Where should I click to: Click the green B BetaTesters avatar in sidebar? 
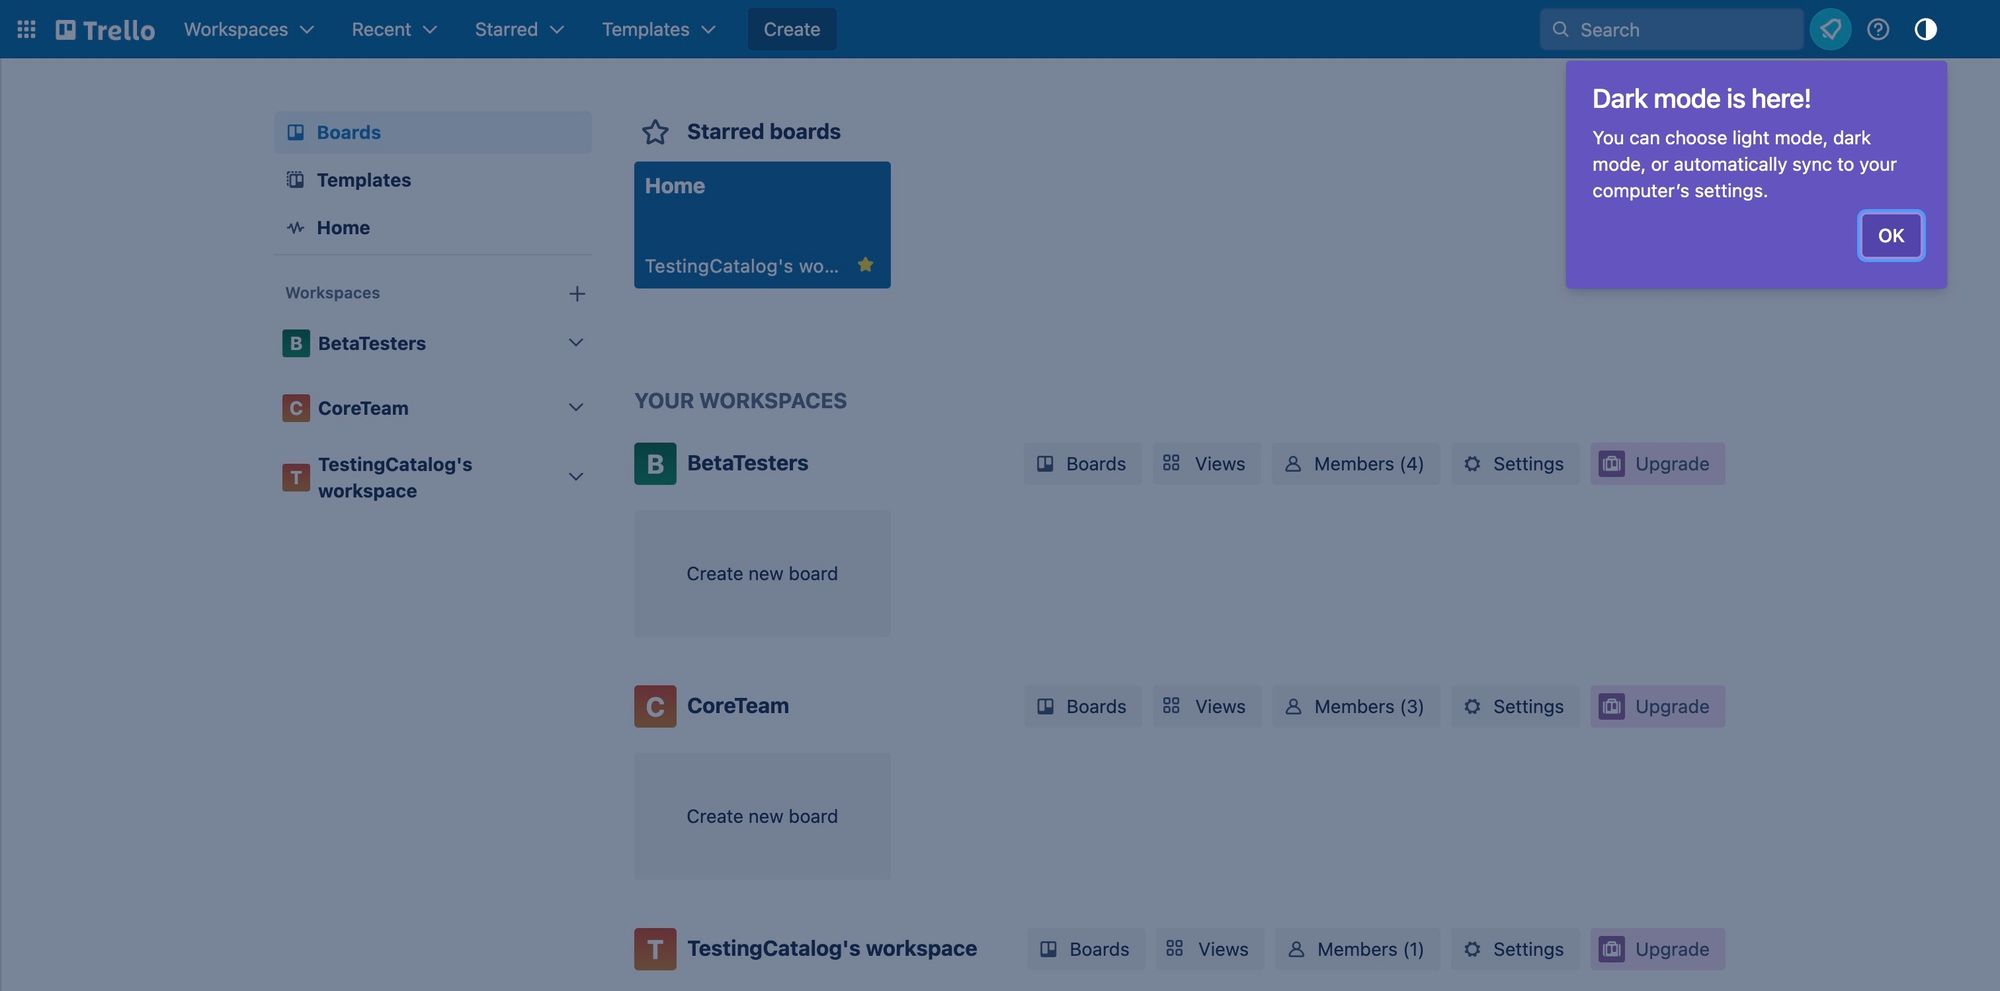click(296, 343)
